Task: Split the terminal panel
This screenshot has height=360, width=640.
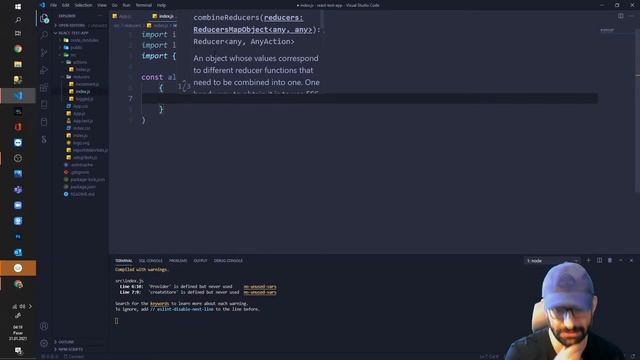Action: coord(599,260)
